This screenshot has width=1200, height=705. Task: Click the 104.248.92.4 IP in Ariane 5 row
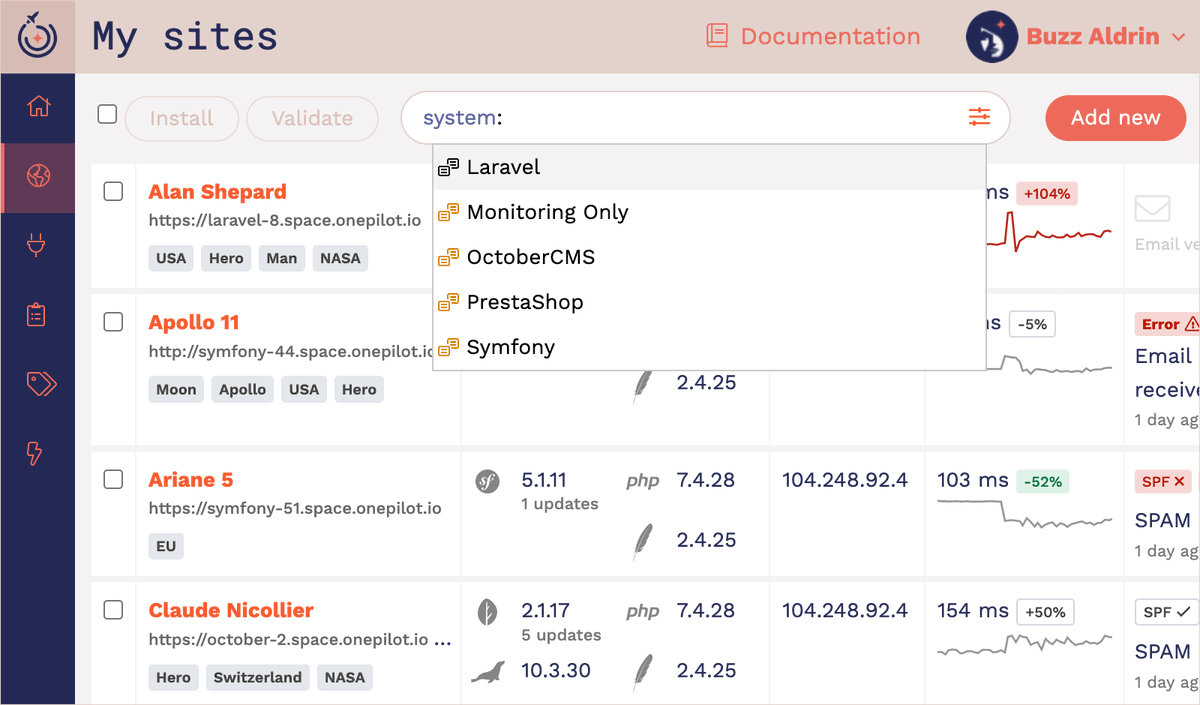coord(845,480)
